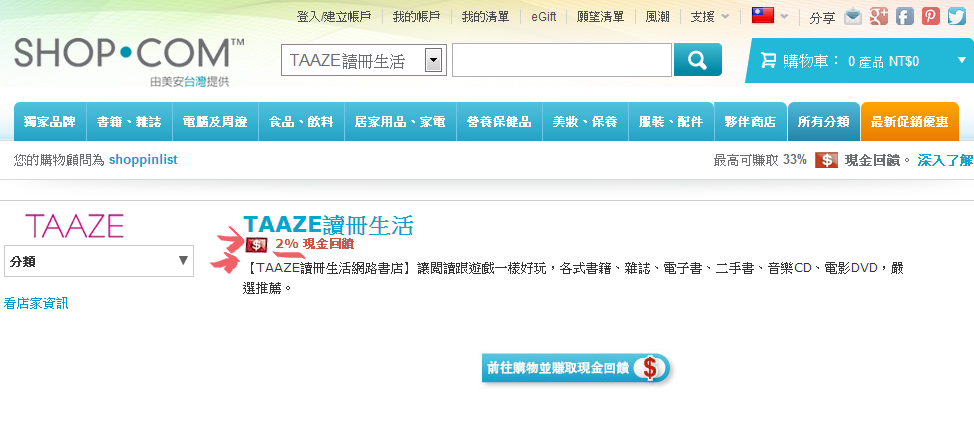Expand the shopping cart dropdown arrow
The image size is (974, 433).
(962, 60)
